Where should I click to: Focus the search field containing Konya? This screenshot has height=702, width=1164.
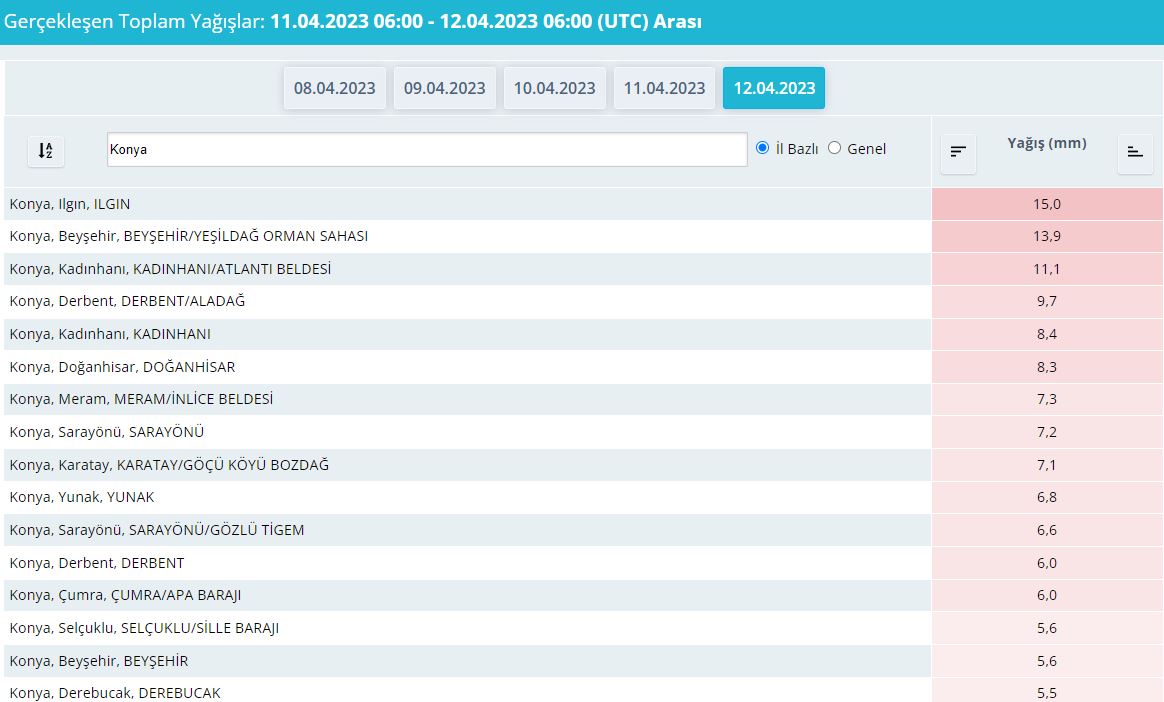426,149
